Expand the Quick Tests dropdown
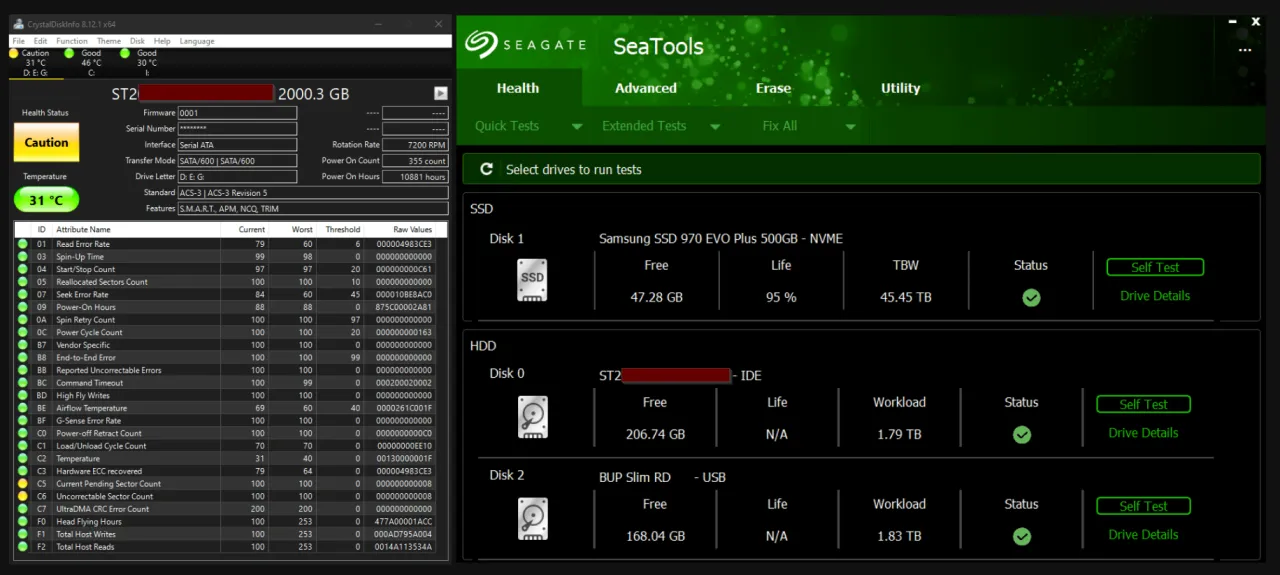Image resolution: width=1280 pixels, height=575 pixels. click(x=577, y=127)
